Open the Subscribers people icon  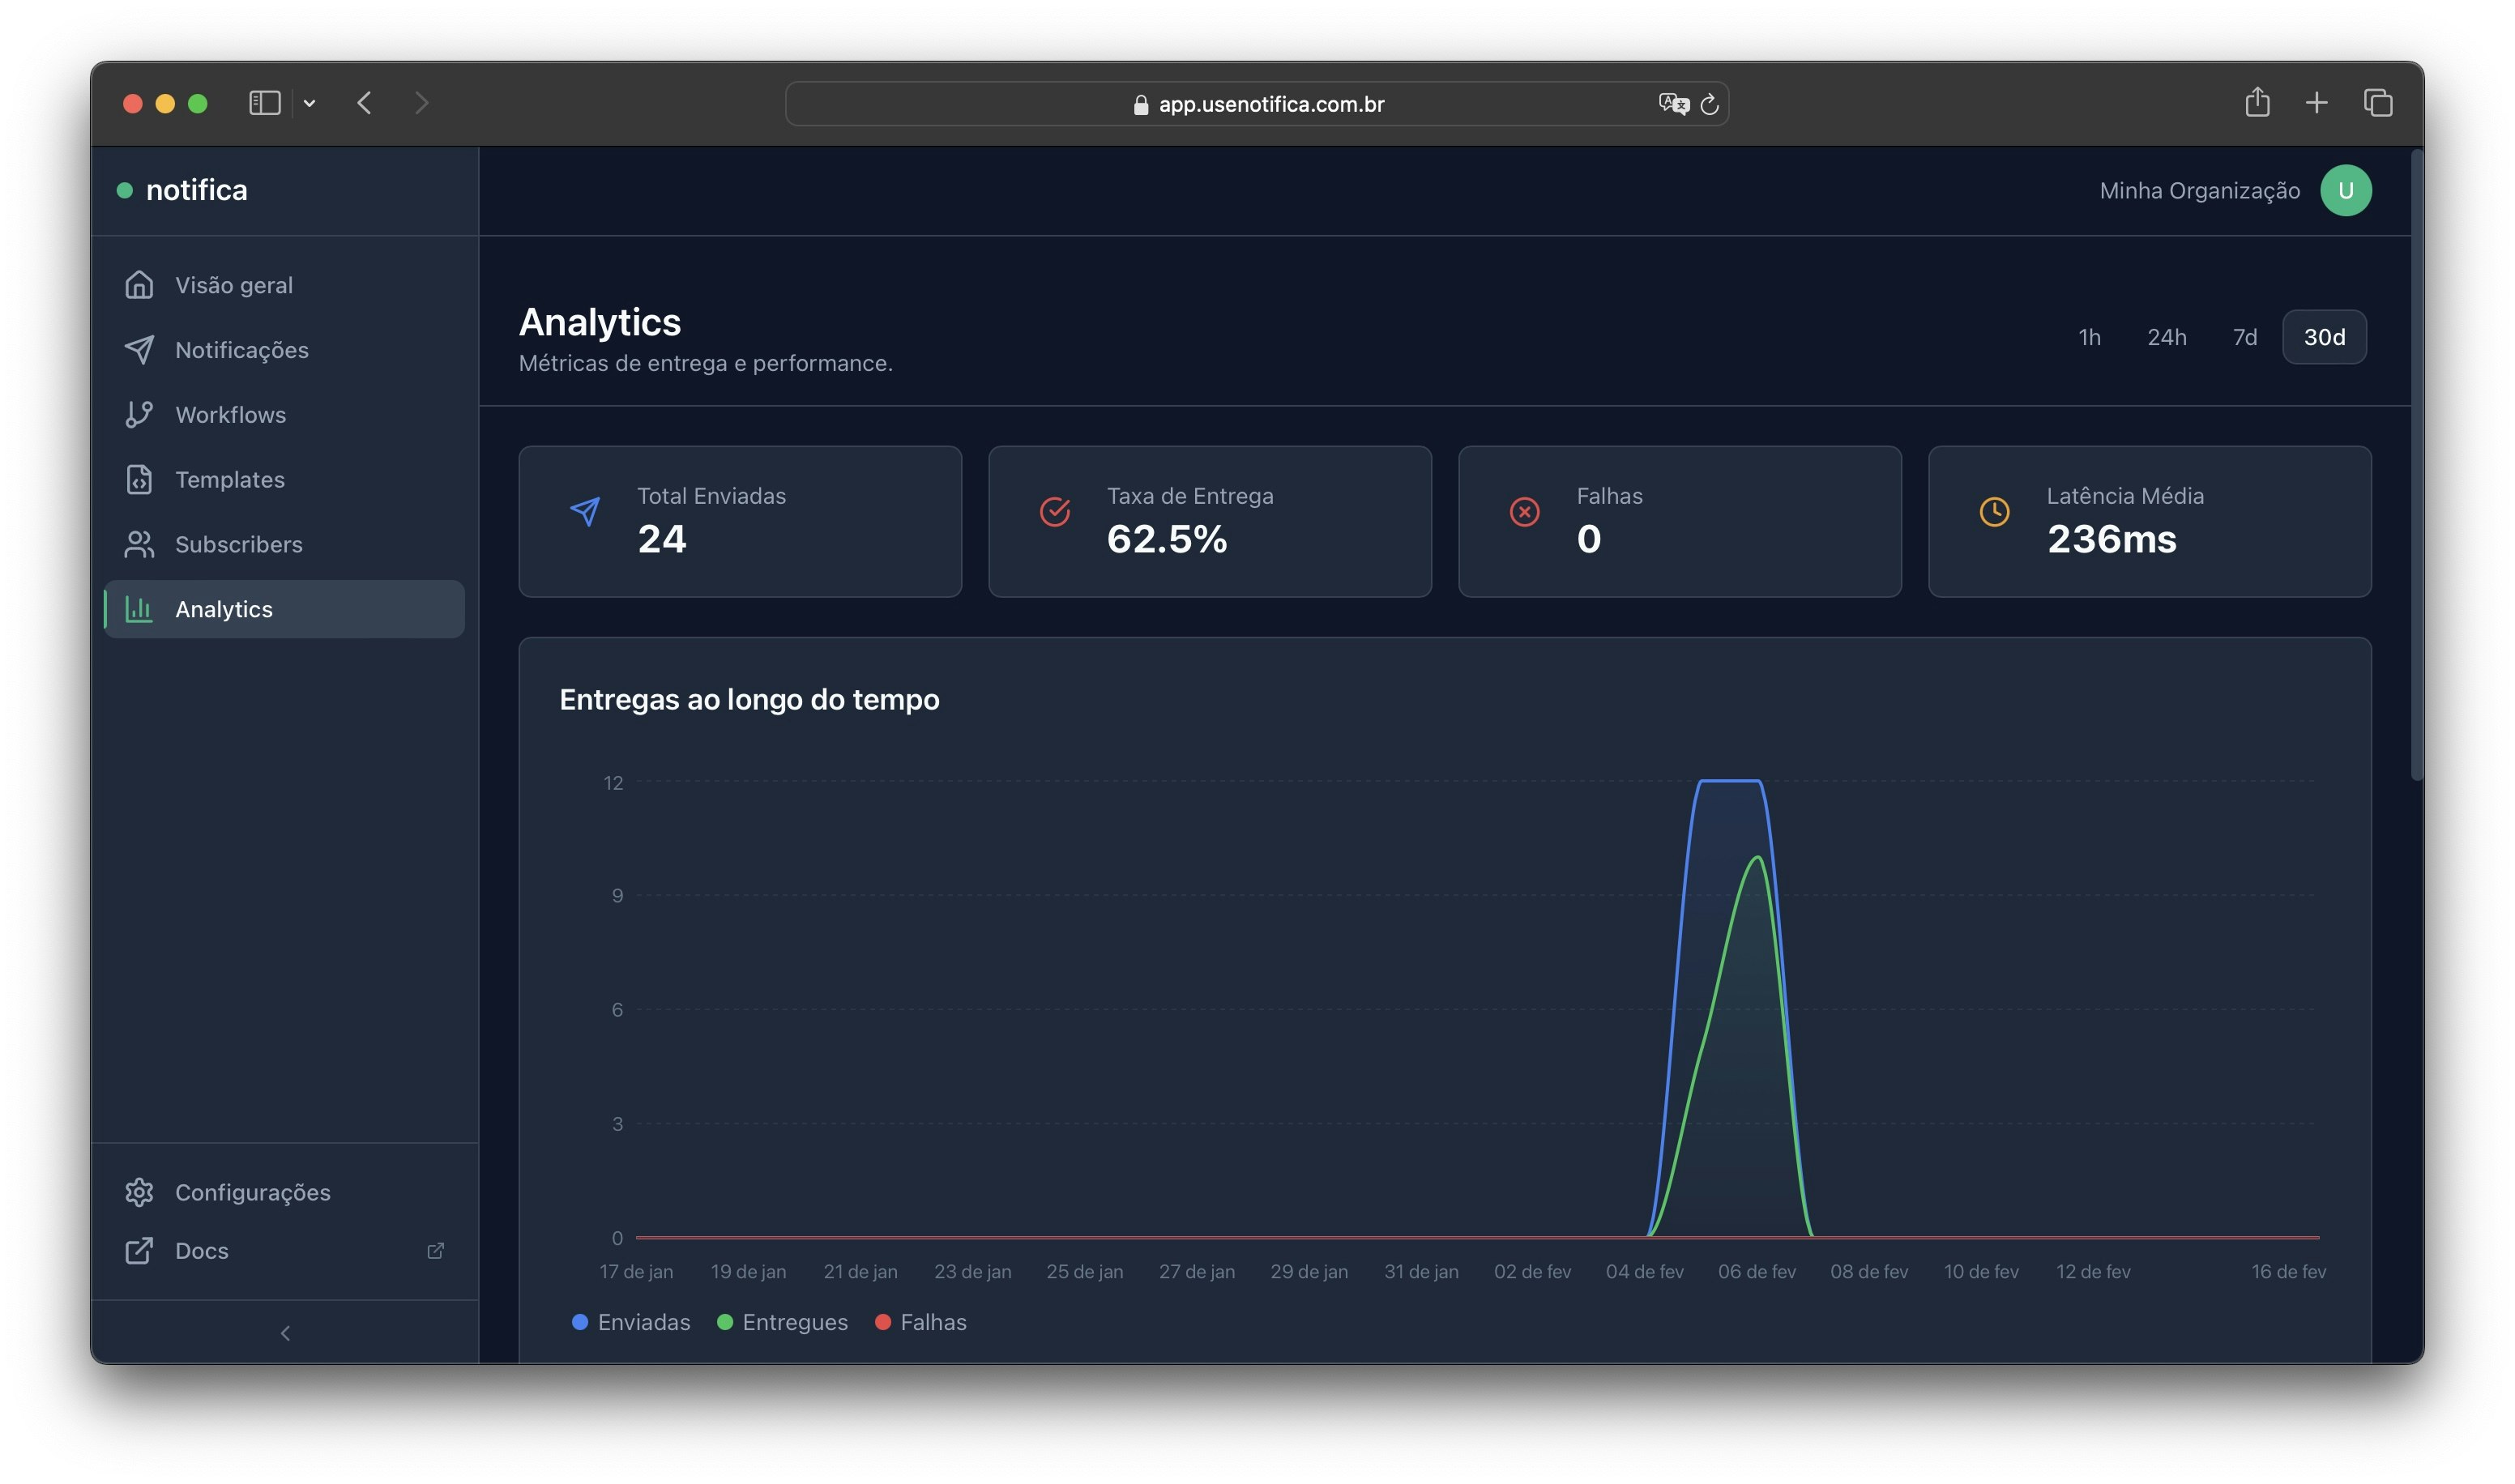tap(139, 545)
